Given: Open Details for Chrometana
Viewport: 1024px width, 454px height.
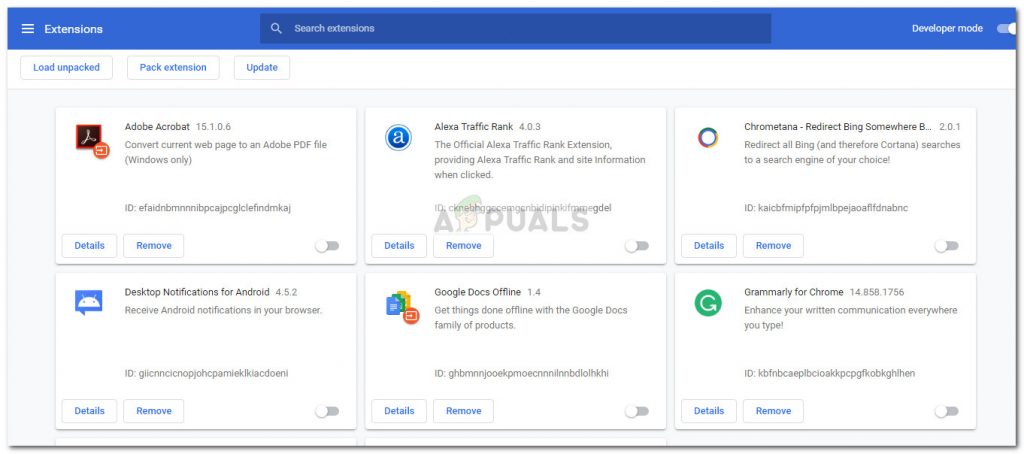Looking at the screenshot, I should pyautogui.click(x=709, y=246).
